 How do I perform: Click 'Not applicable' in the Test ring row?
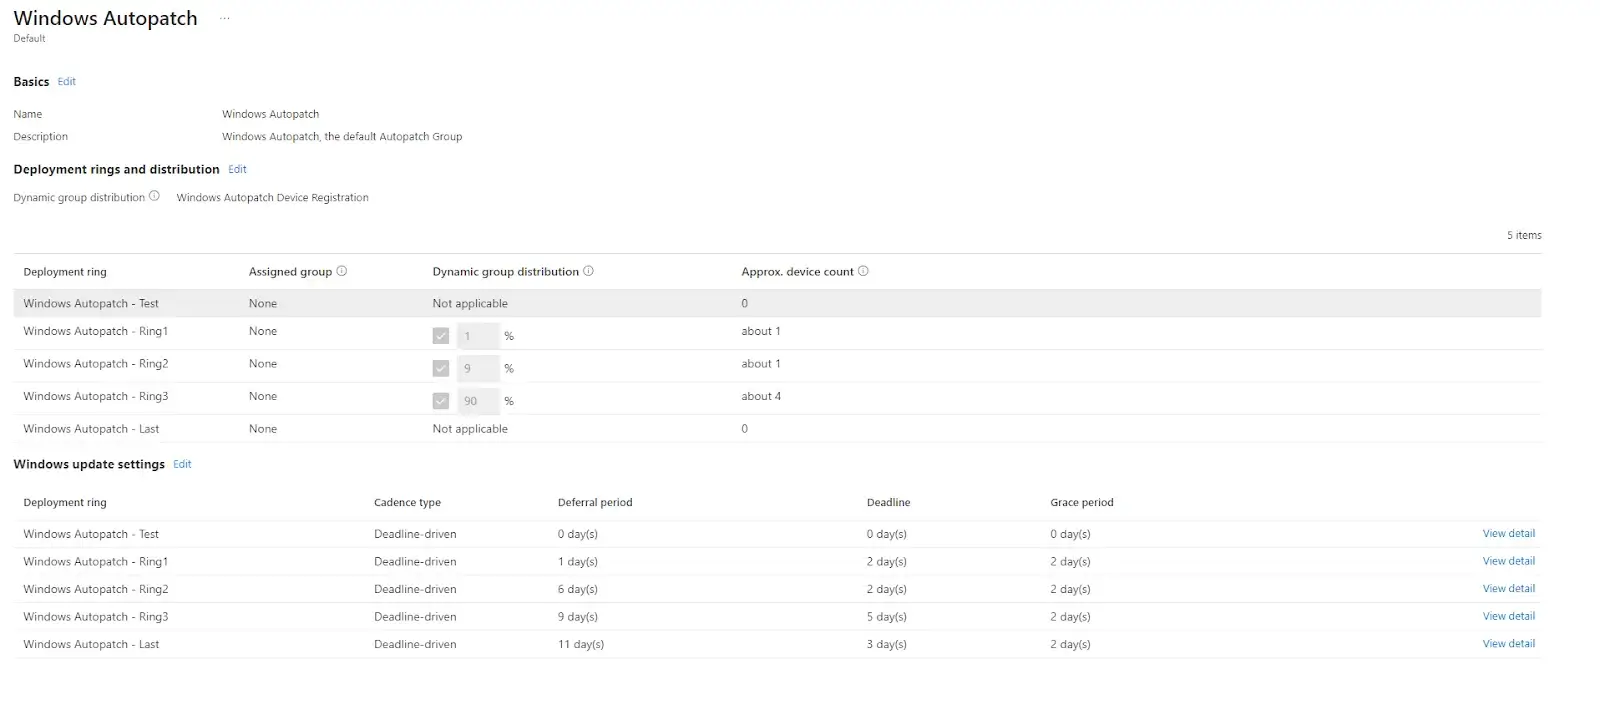pos(470,304)
